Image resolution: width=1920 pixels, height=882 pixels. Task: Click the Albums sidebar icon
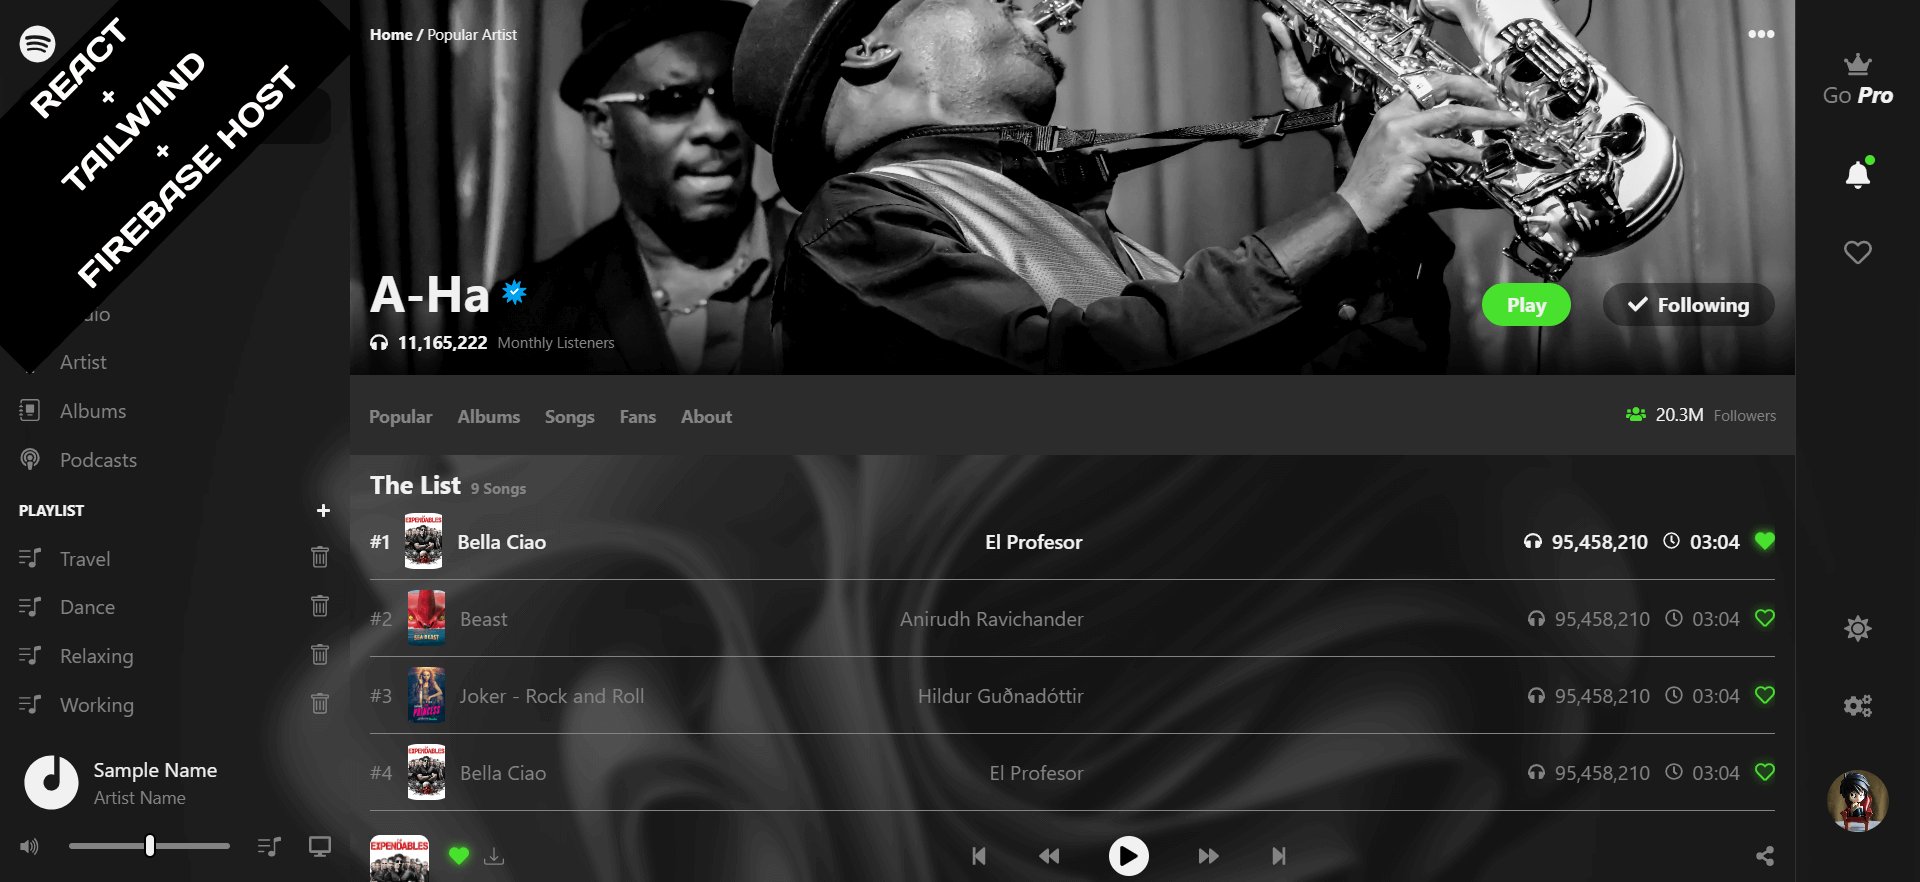tap(30, 410)
